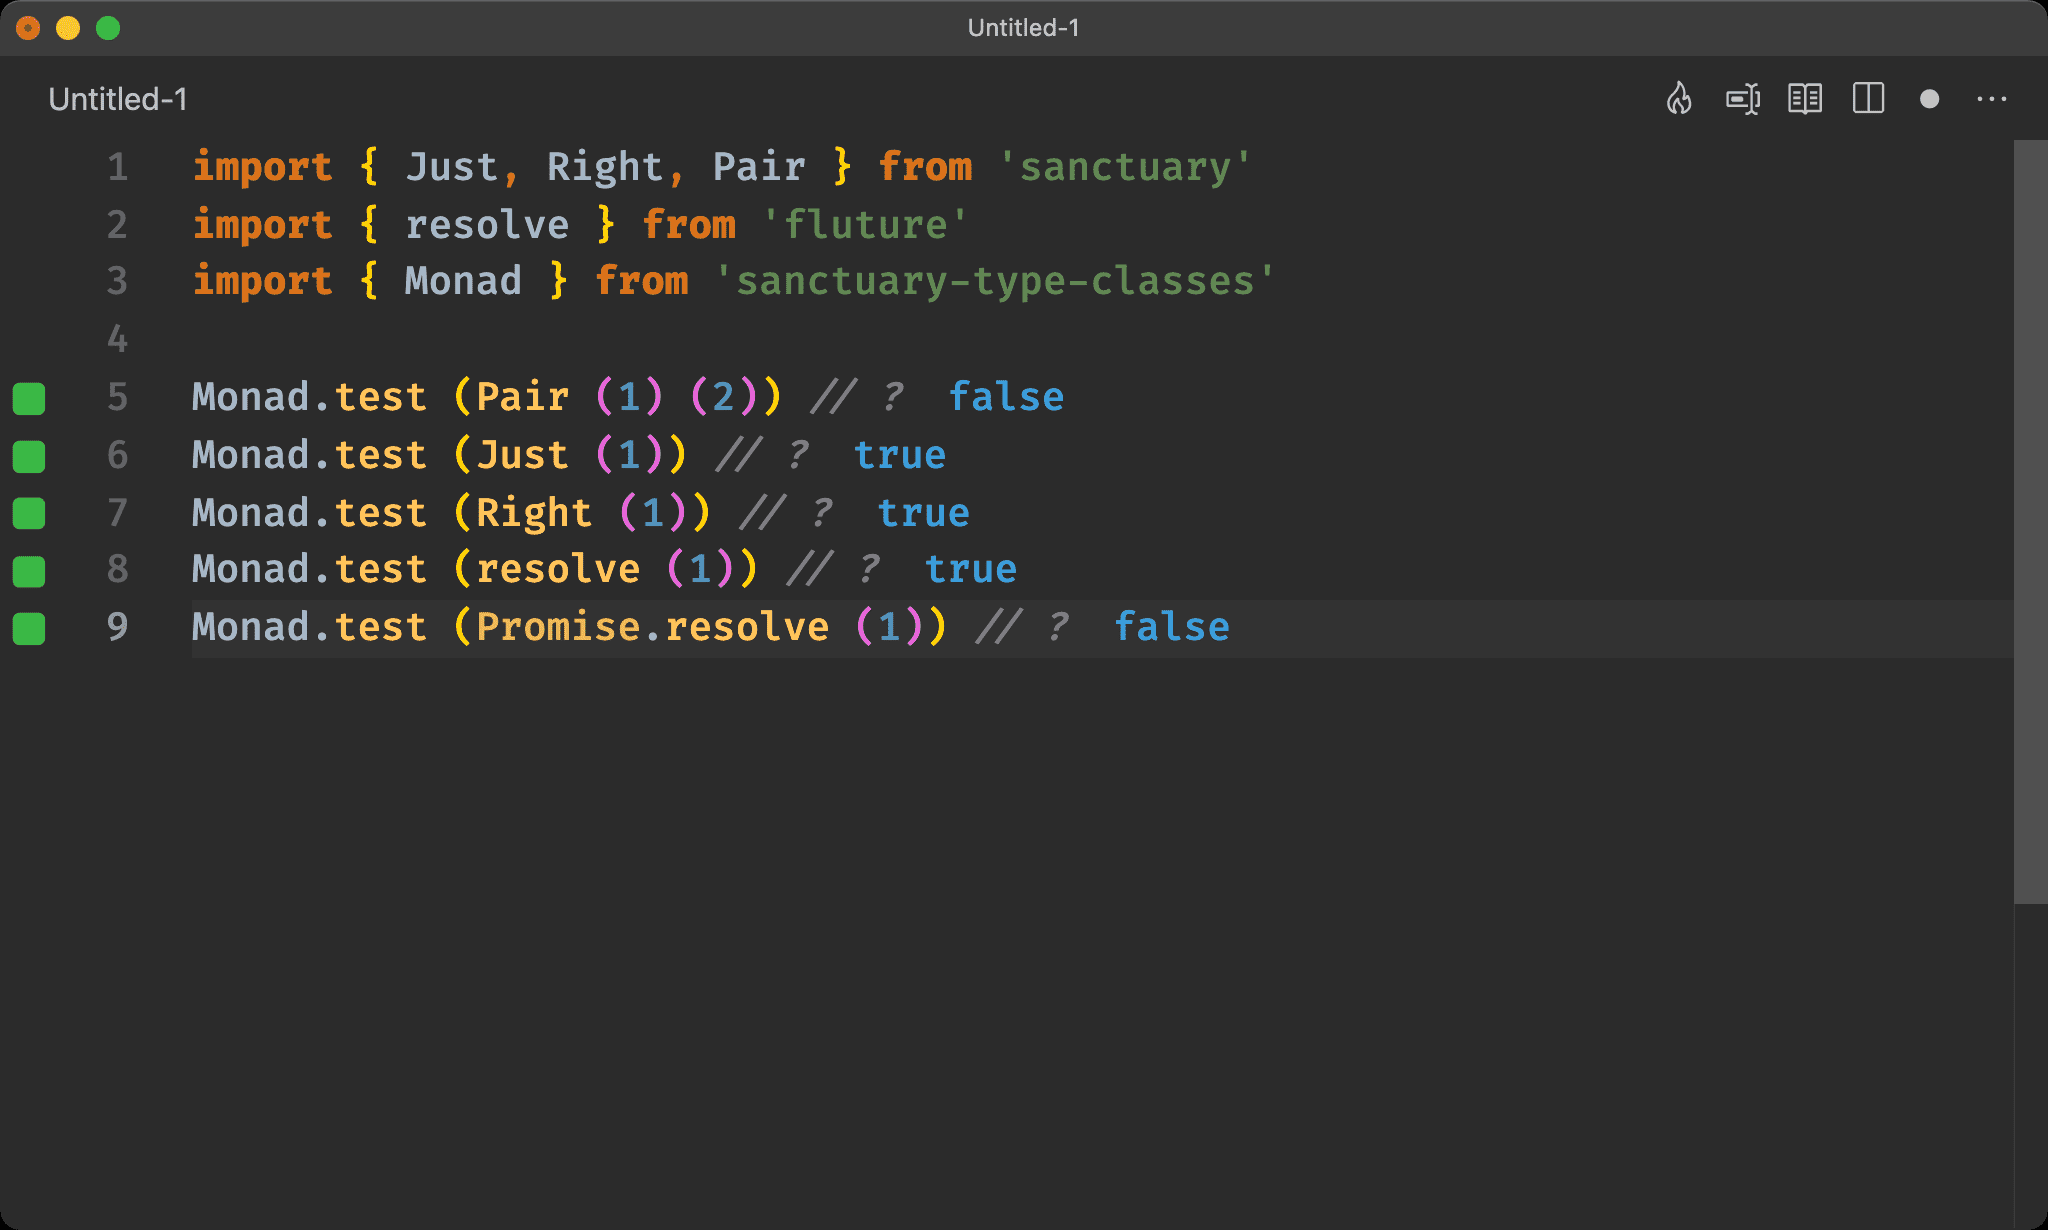
Task: Click the yellow minimize window button
Action: (x=68, y=28)
